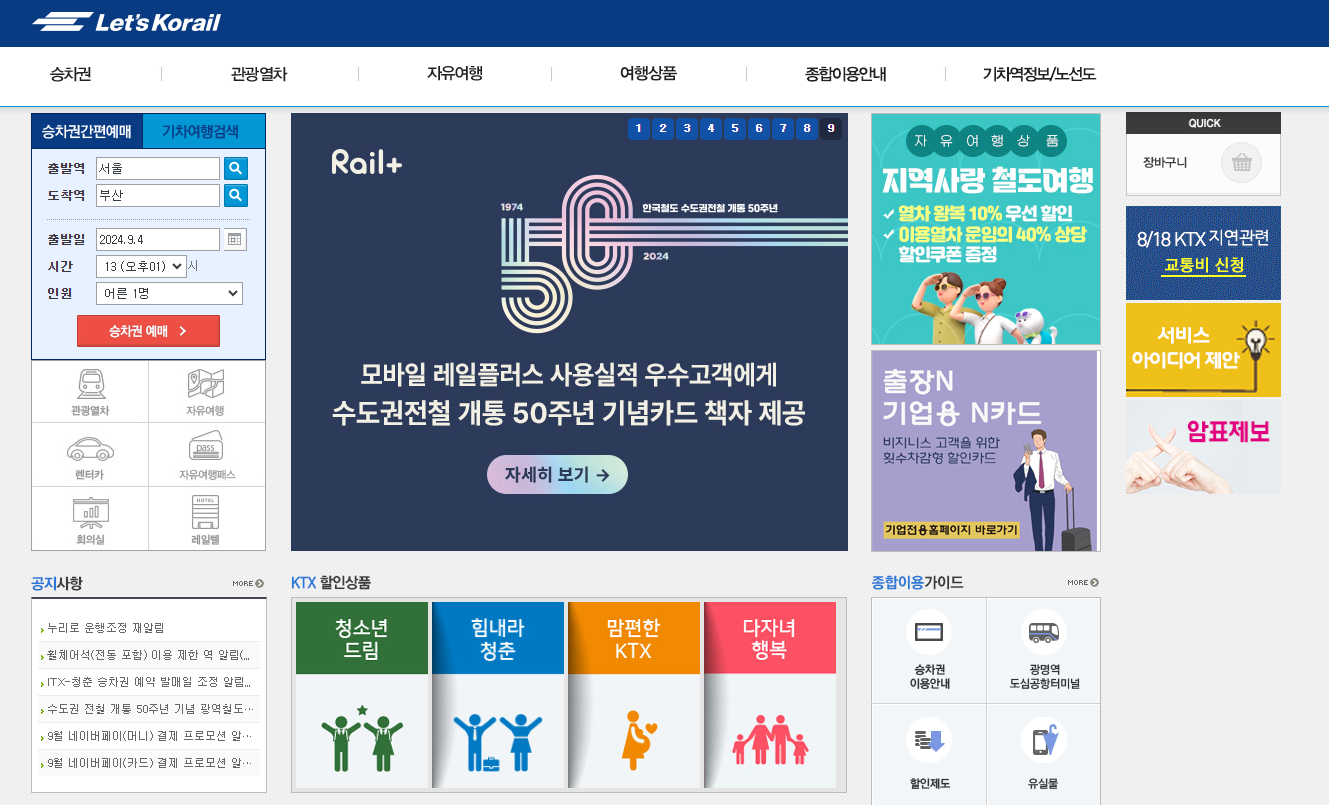Screen dimensions: 1329x805
Task: Go to banner slide 3
Action: 687,128
